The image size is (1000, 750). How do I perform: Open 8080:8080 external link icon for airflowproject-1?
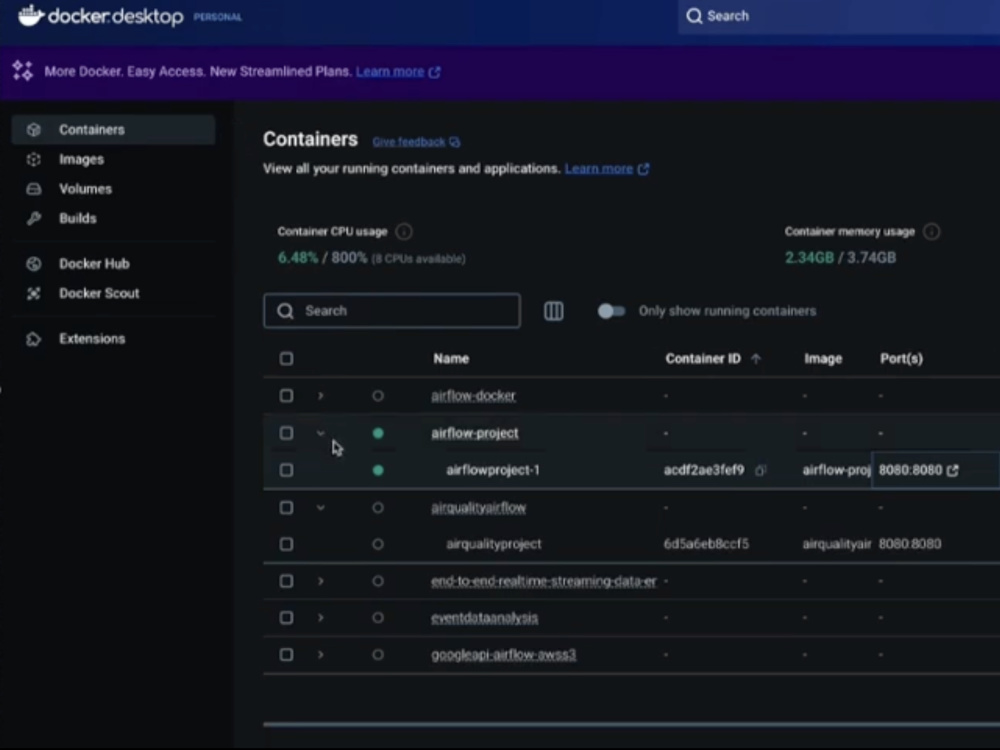tap(953, 470)
